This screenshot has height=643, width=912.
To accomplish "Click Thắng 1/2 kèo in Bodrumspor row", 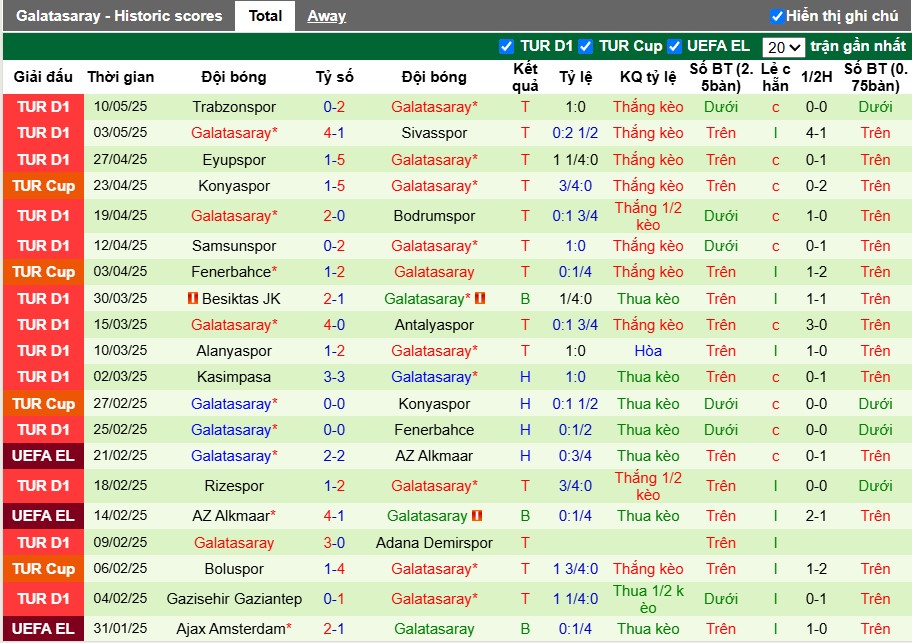I will (648, 216).
